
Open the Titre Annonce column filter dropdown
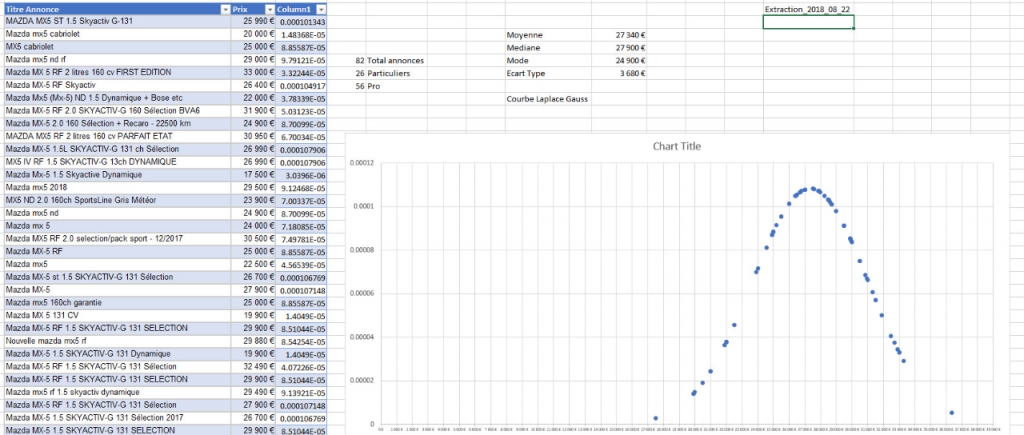(x=225, y=10)
